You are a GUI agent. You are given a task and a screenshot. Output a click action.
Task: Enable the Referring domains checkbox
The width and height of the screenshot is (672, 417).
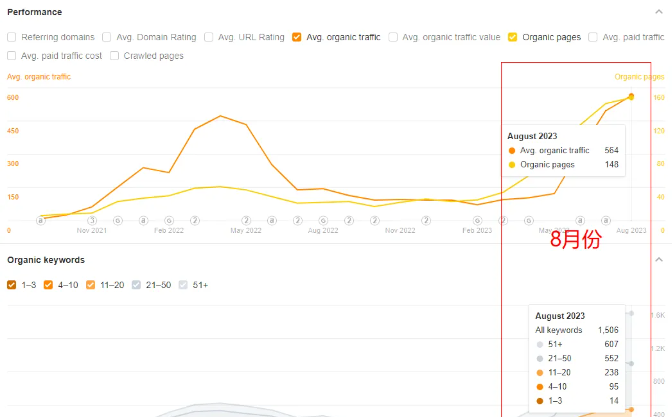click(12, 37)
